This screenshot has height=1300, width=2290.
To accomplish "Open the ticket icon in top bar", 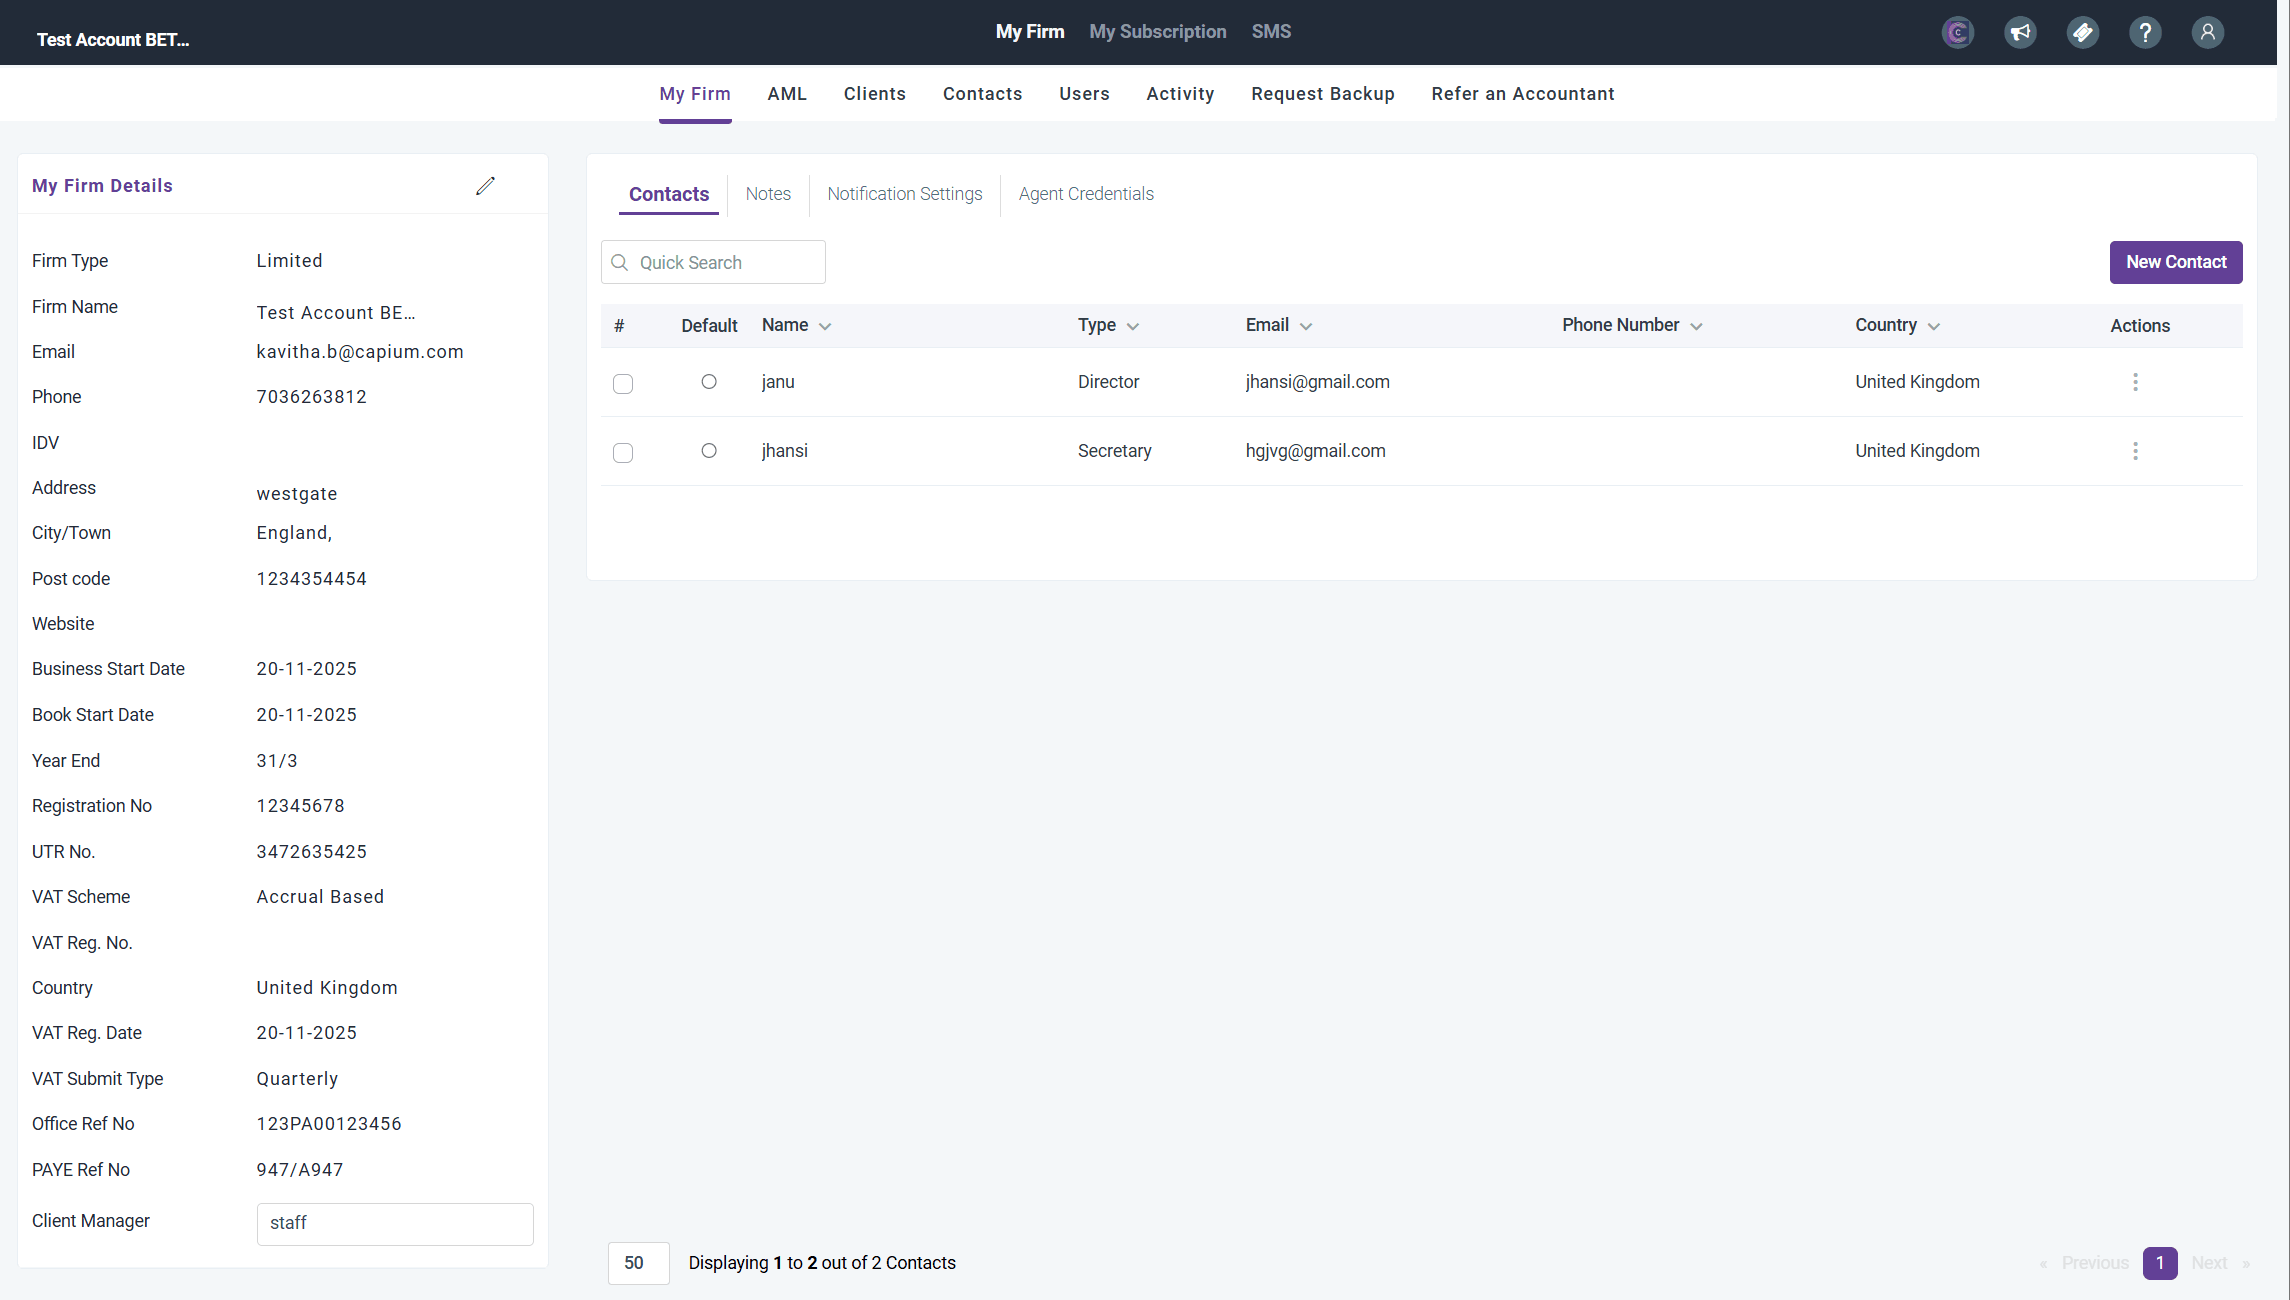I will [x=2082, y=33].
